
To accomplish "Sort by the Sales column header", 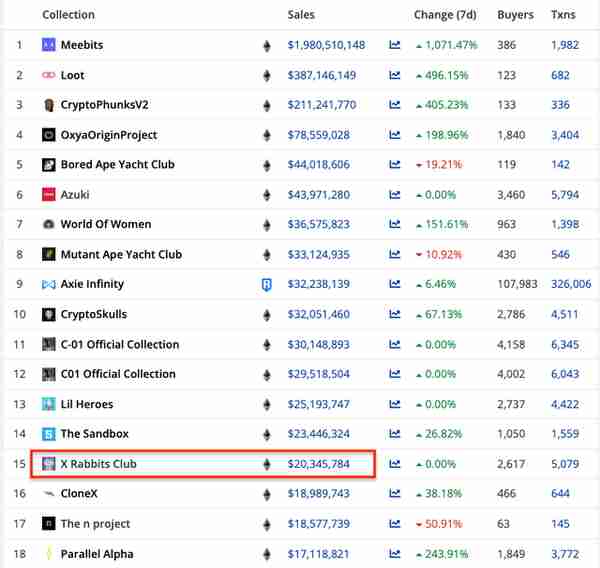I will coord(301,15).
